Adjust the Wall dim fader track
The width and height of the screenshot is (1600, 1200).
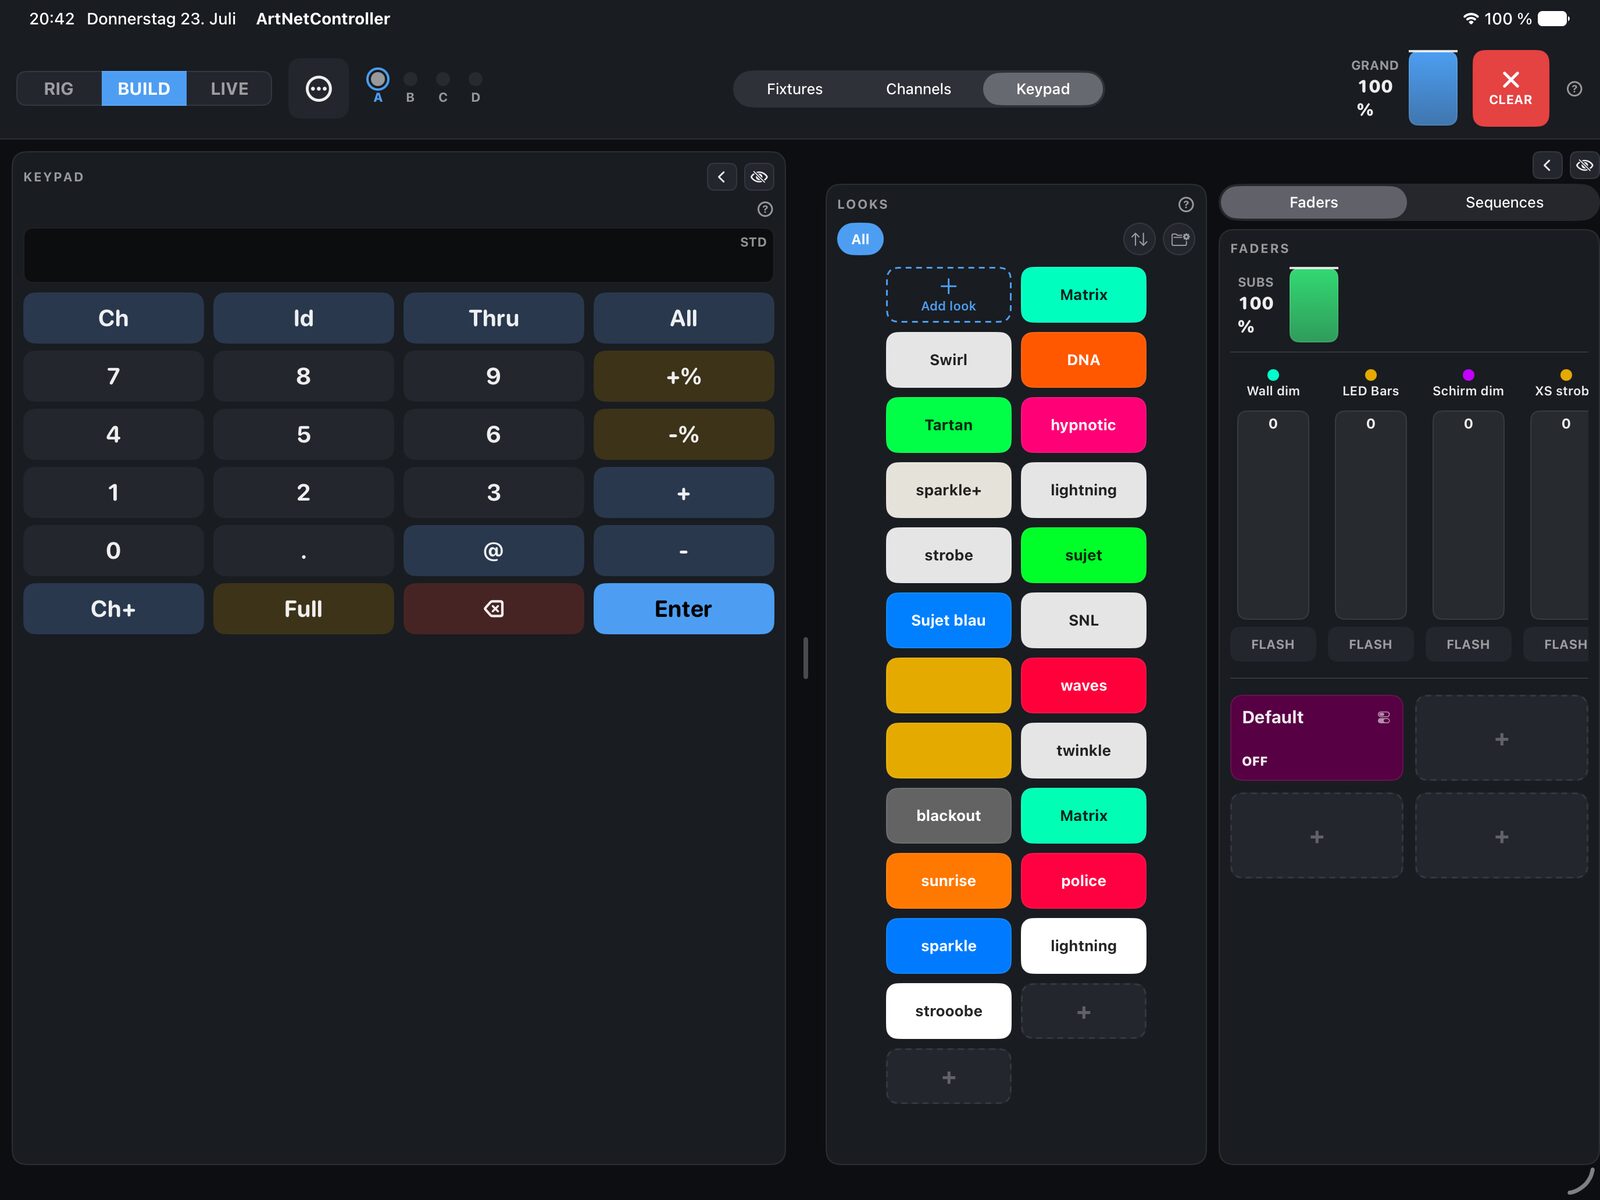tap(1272, 515)
